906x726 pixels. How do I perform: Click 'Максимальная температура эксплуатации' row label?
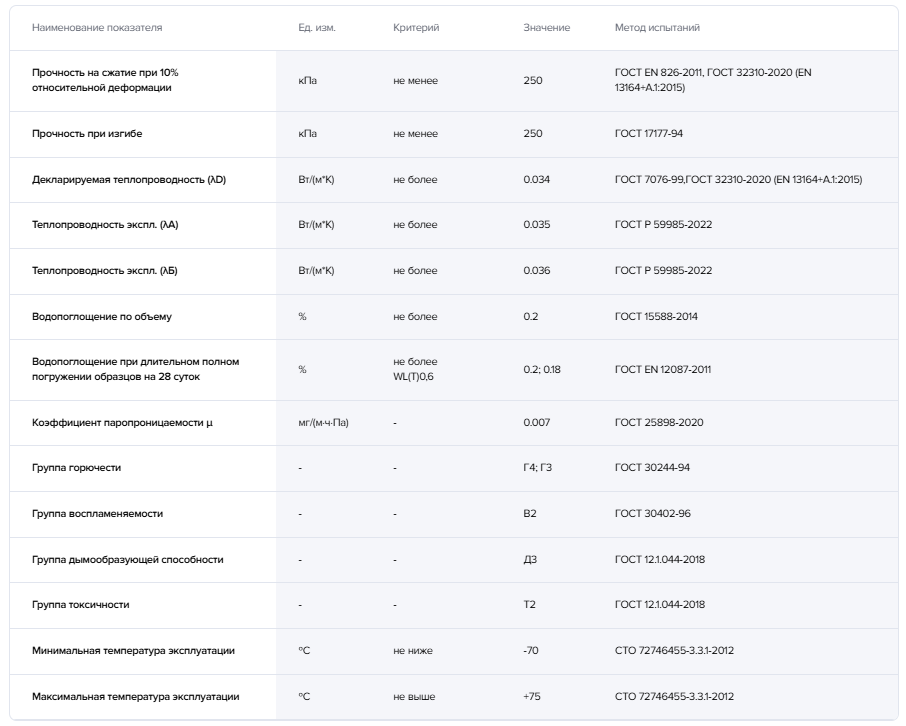tap(135, 697)
